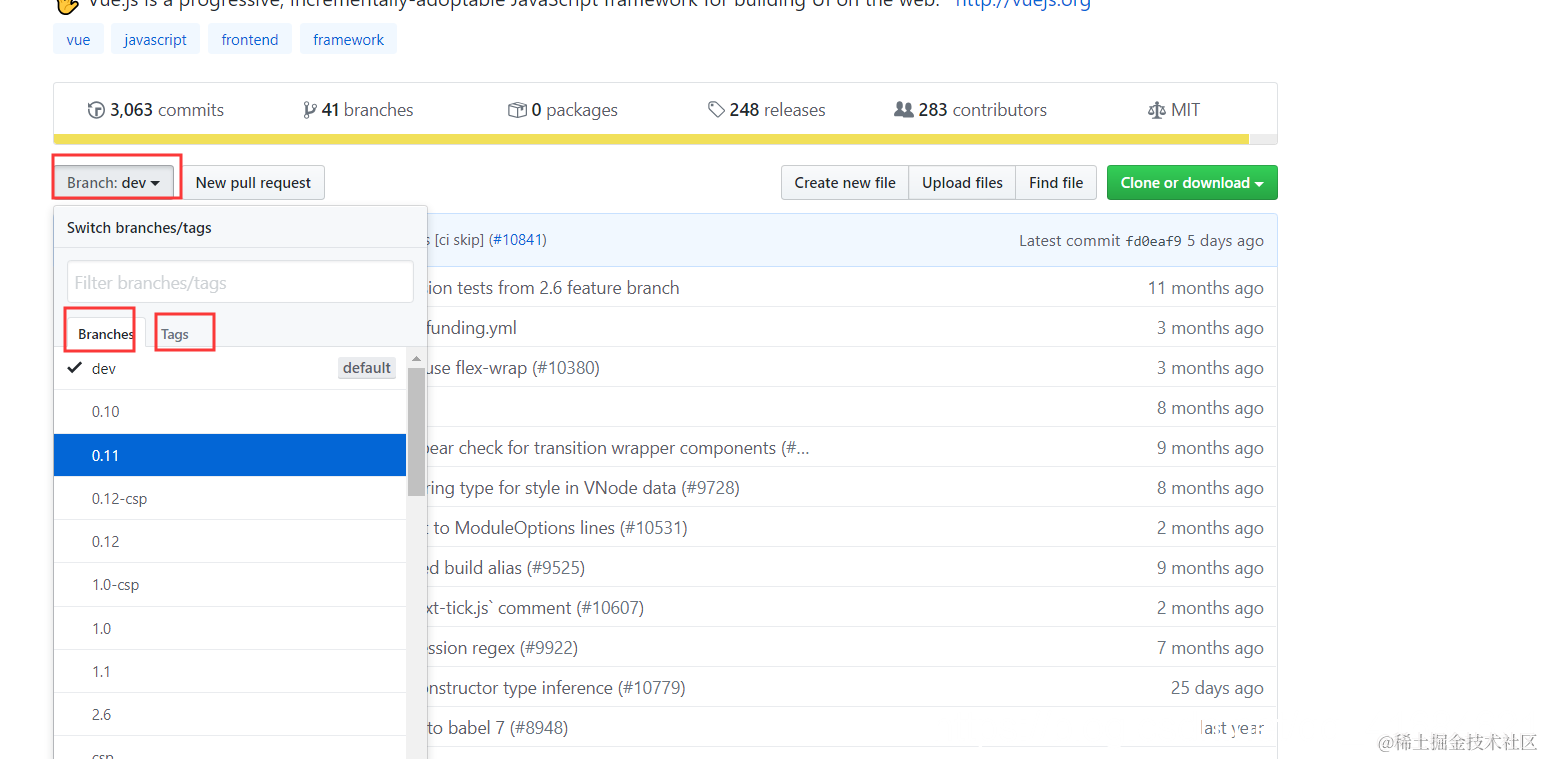This screenshot has height=759, width=1544.
Task: Select branch 0.12-csp
Action: 230,498
